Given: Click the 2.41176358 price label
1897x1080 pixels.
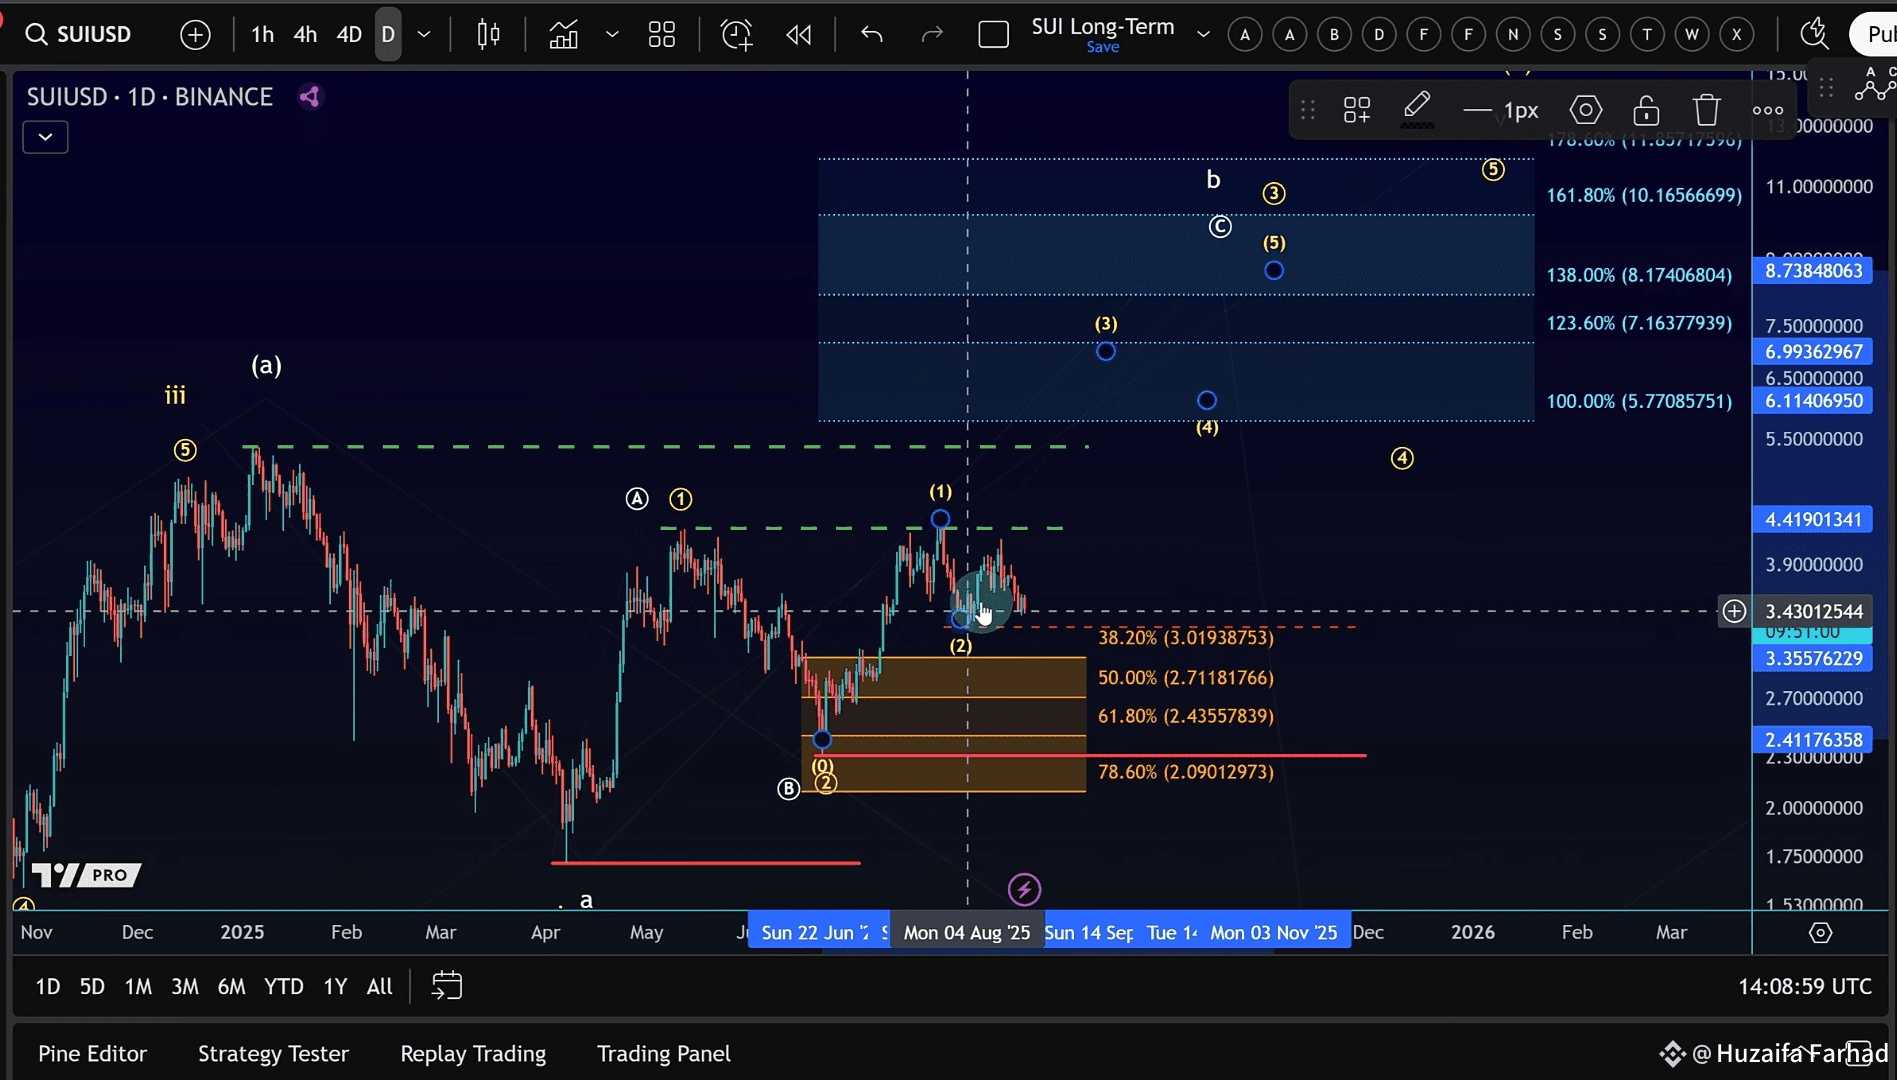Looking at the screenshot, I should point(1813,740).
